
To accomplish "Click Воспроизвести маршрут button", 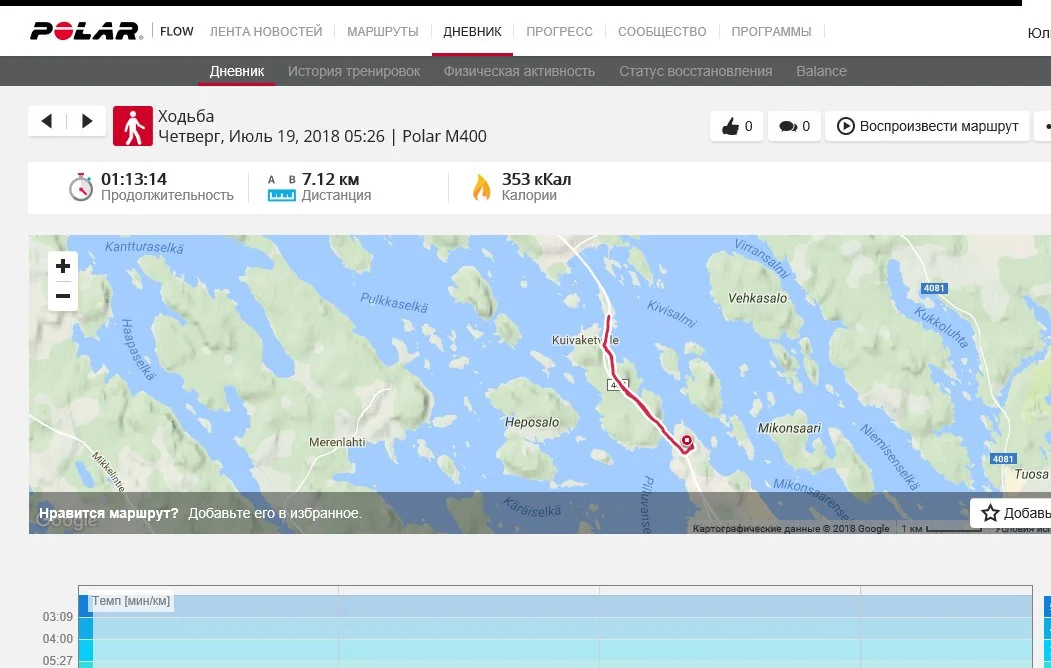I will (927, 126).
